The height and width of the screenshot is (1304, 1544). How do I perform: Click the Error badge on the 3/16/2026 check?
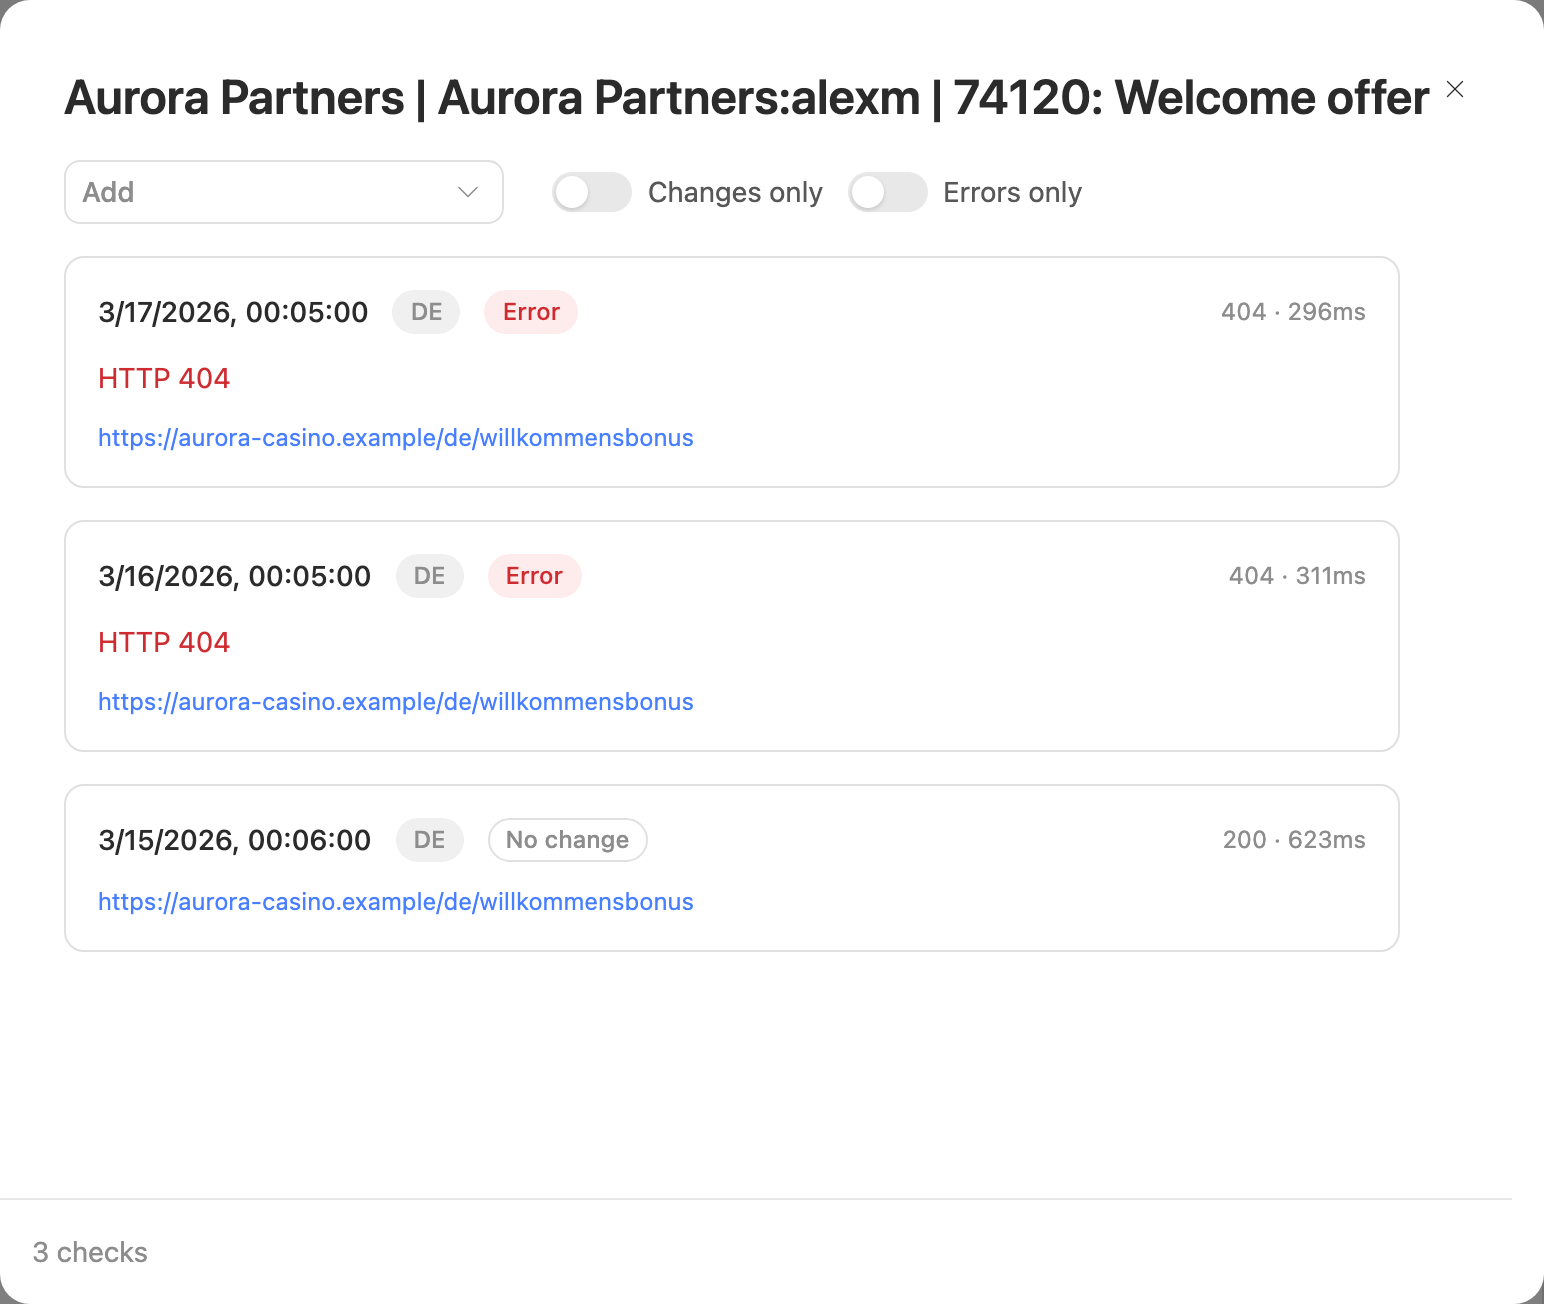click(534, 576)
